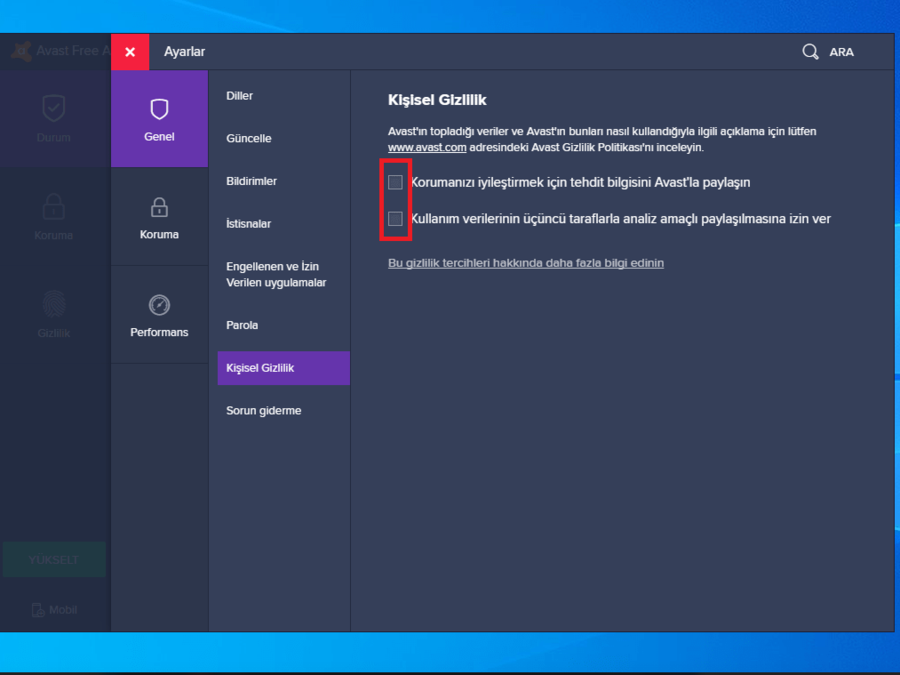Close the Ayarlar settings panel

(x=130, y=52)
